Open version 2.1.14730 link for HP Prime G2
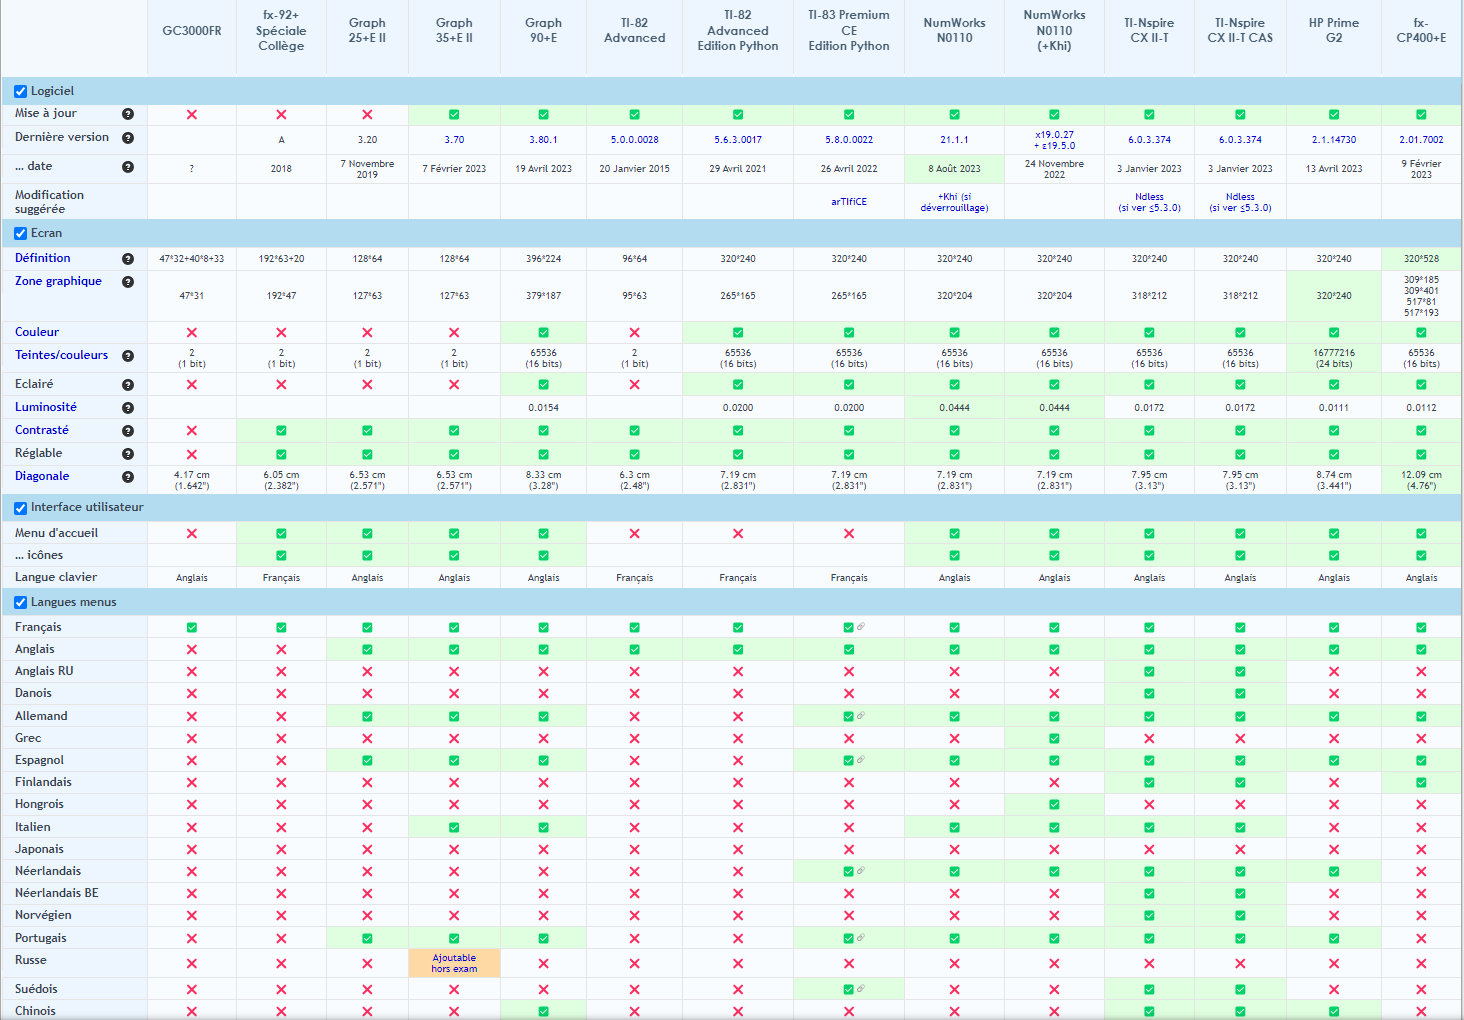This screenshot has height=1020, width=1464. click(1334, 140)
